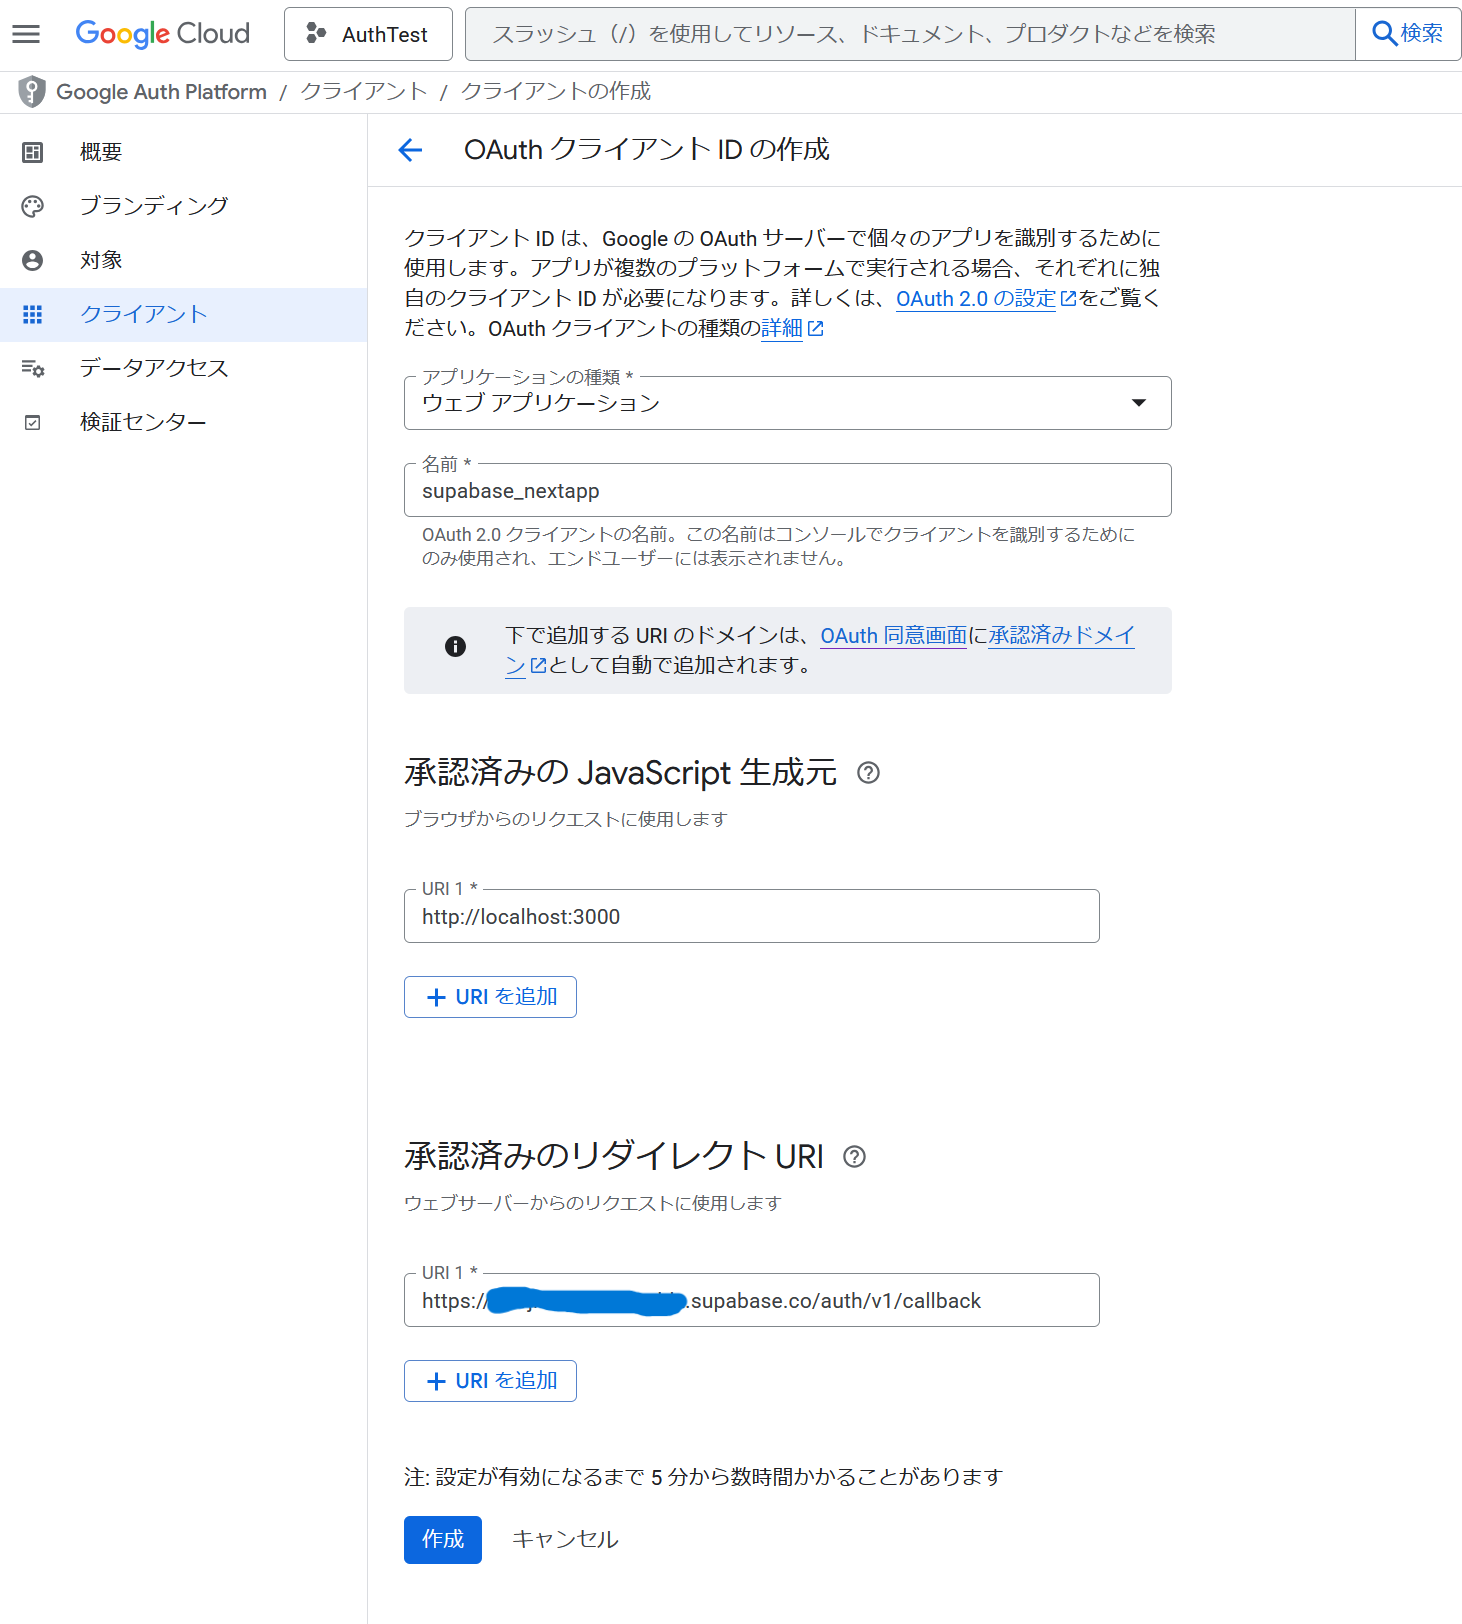Click the ブランディング palette icon
Image resolution: width=1462 pixels, height=1624 pixels.
[x=33, y=206]
